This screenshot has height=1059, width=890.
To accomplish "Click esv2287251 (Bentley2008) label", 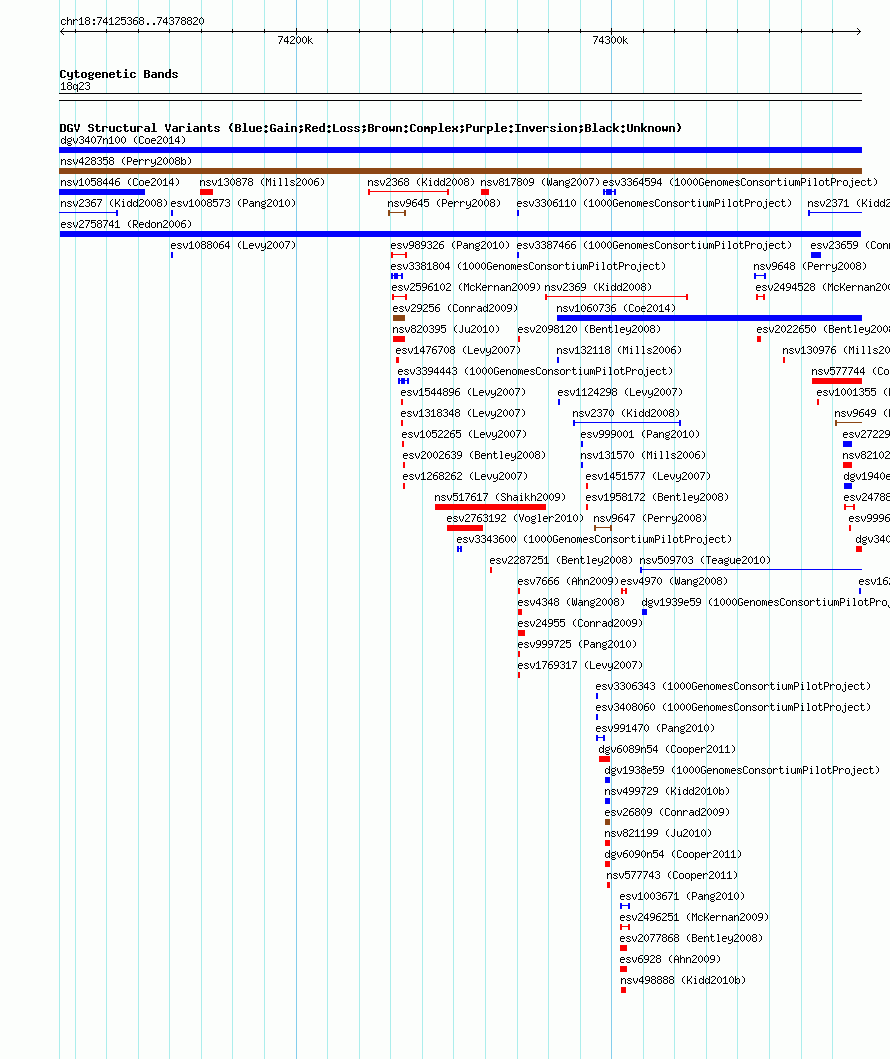I will click(x=561, y=560).
